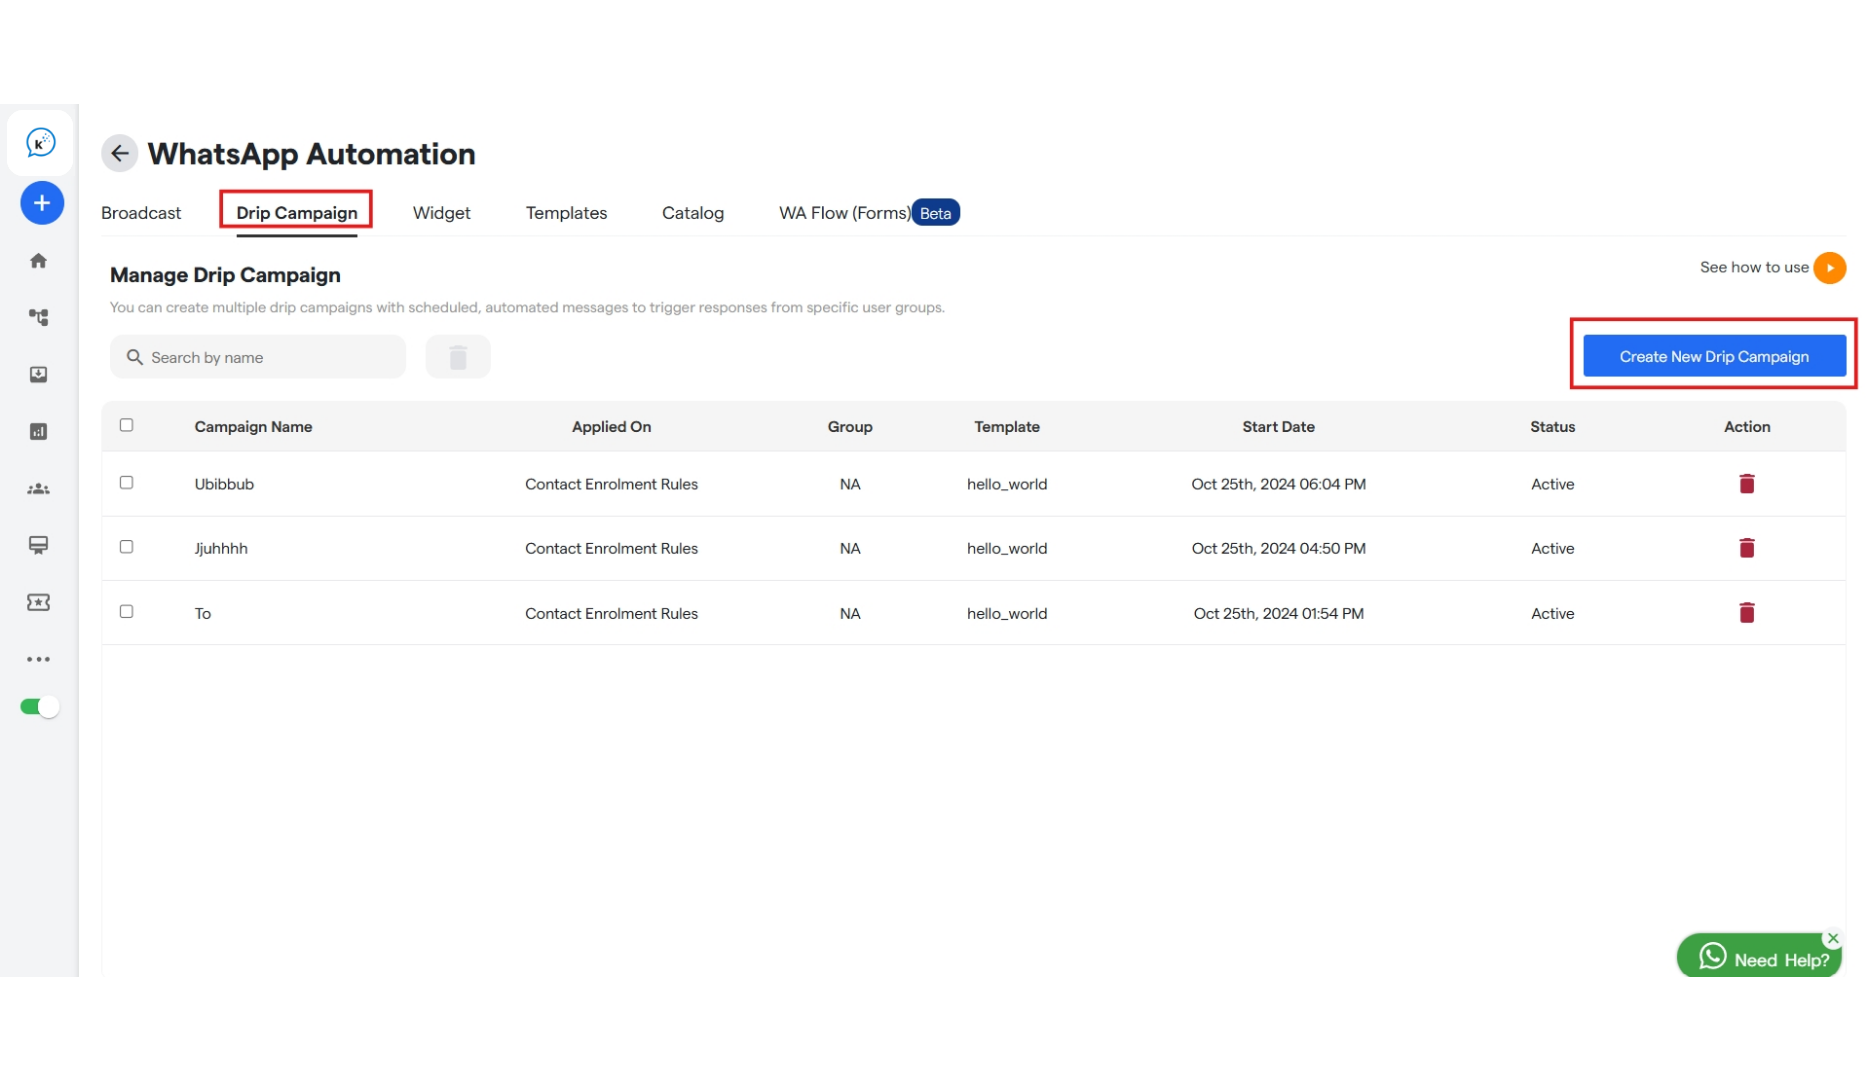Focus the Search by name field
Image resolution: width=1866 pixels, height=1080 pixels.
[x=258, y=357]
